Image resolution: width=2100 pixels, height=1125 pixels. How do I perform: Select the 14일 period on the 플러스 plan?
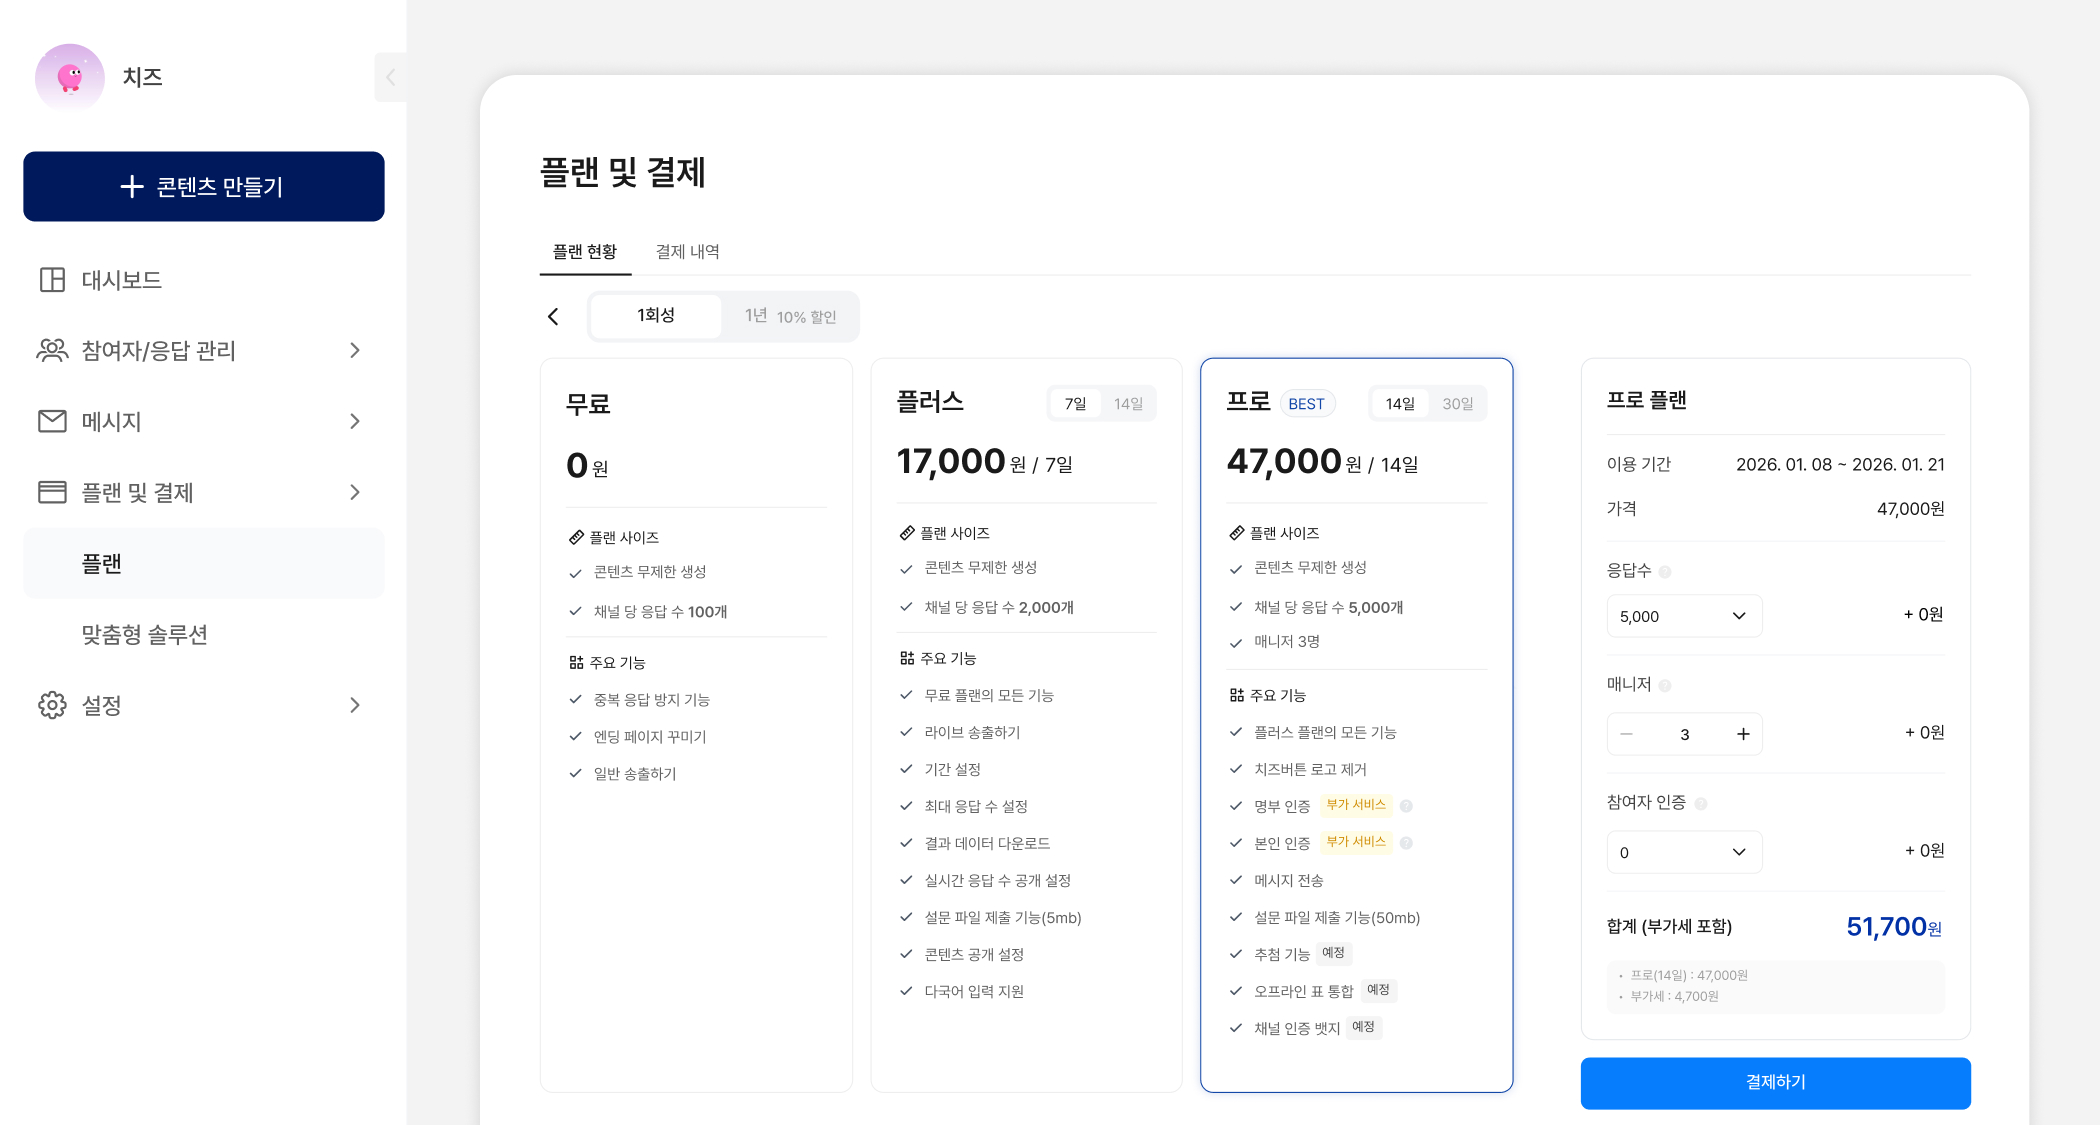(1128, 404)
